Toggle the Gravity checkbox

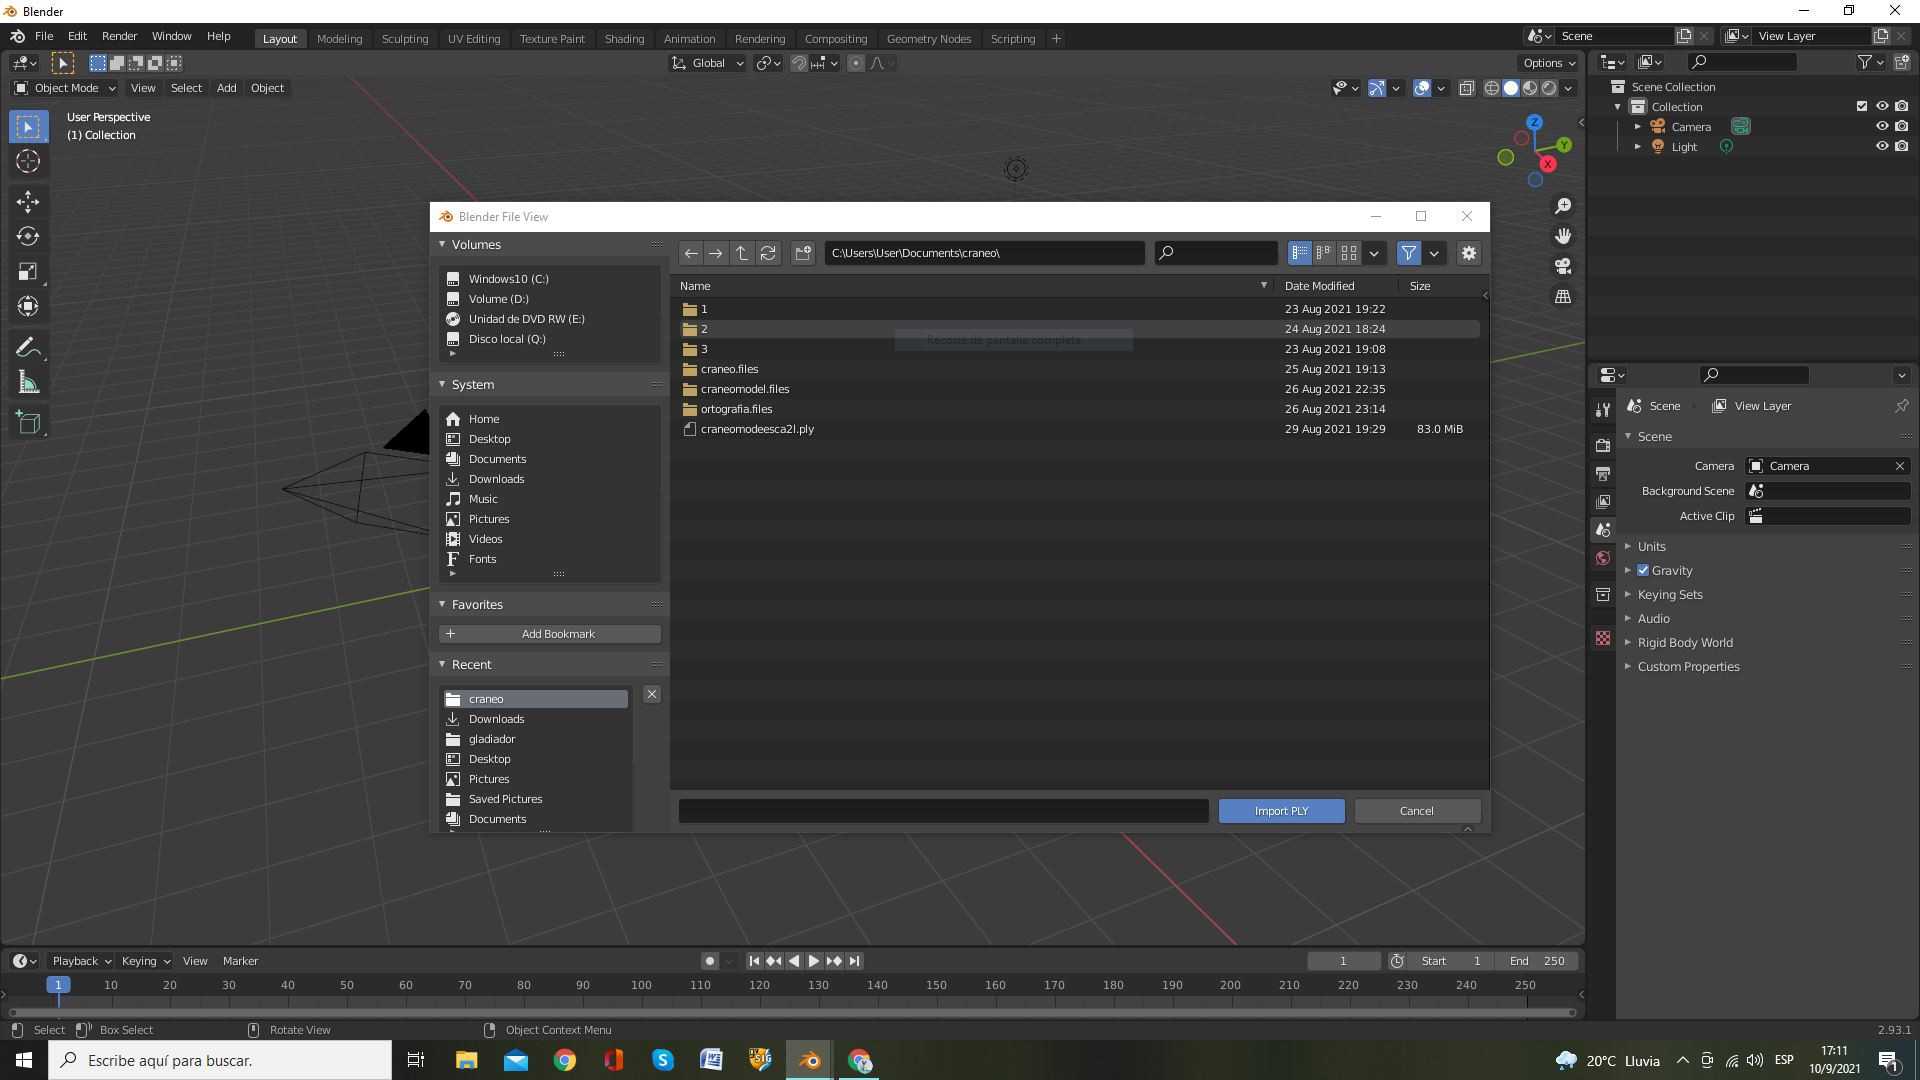1643,570
